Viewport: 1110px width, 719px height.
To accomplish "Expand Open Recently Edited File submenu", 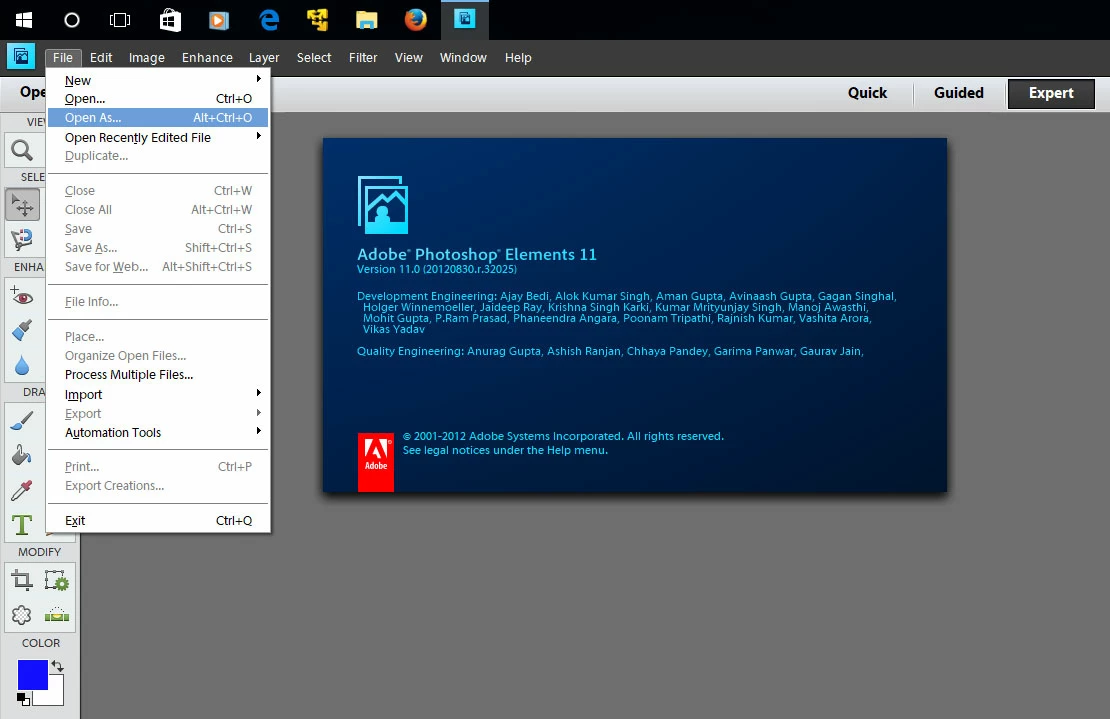I will click(158, 137).
